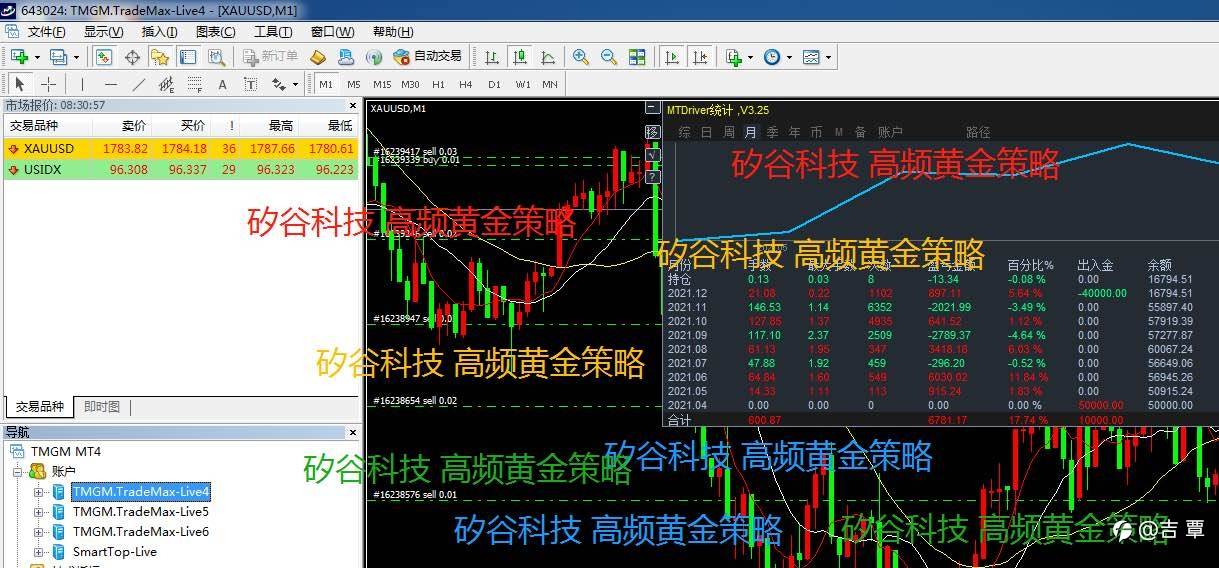Expand the new chart dropdown arrow

(36, 57)
